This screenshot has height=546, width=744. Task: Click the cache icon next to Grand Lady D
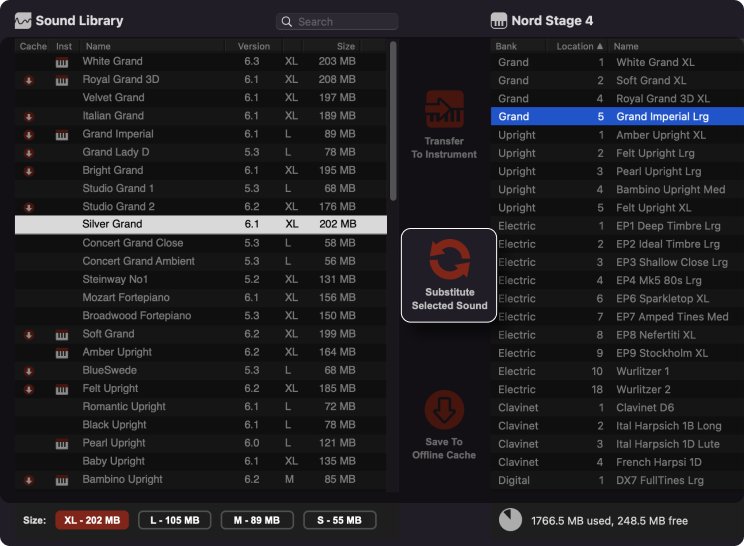pyautogui.click(x=28, y=153)
